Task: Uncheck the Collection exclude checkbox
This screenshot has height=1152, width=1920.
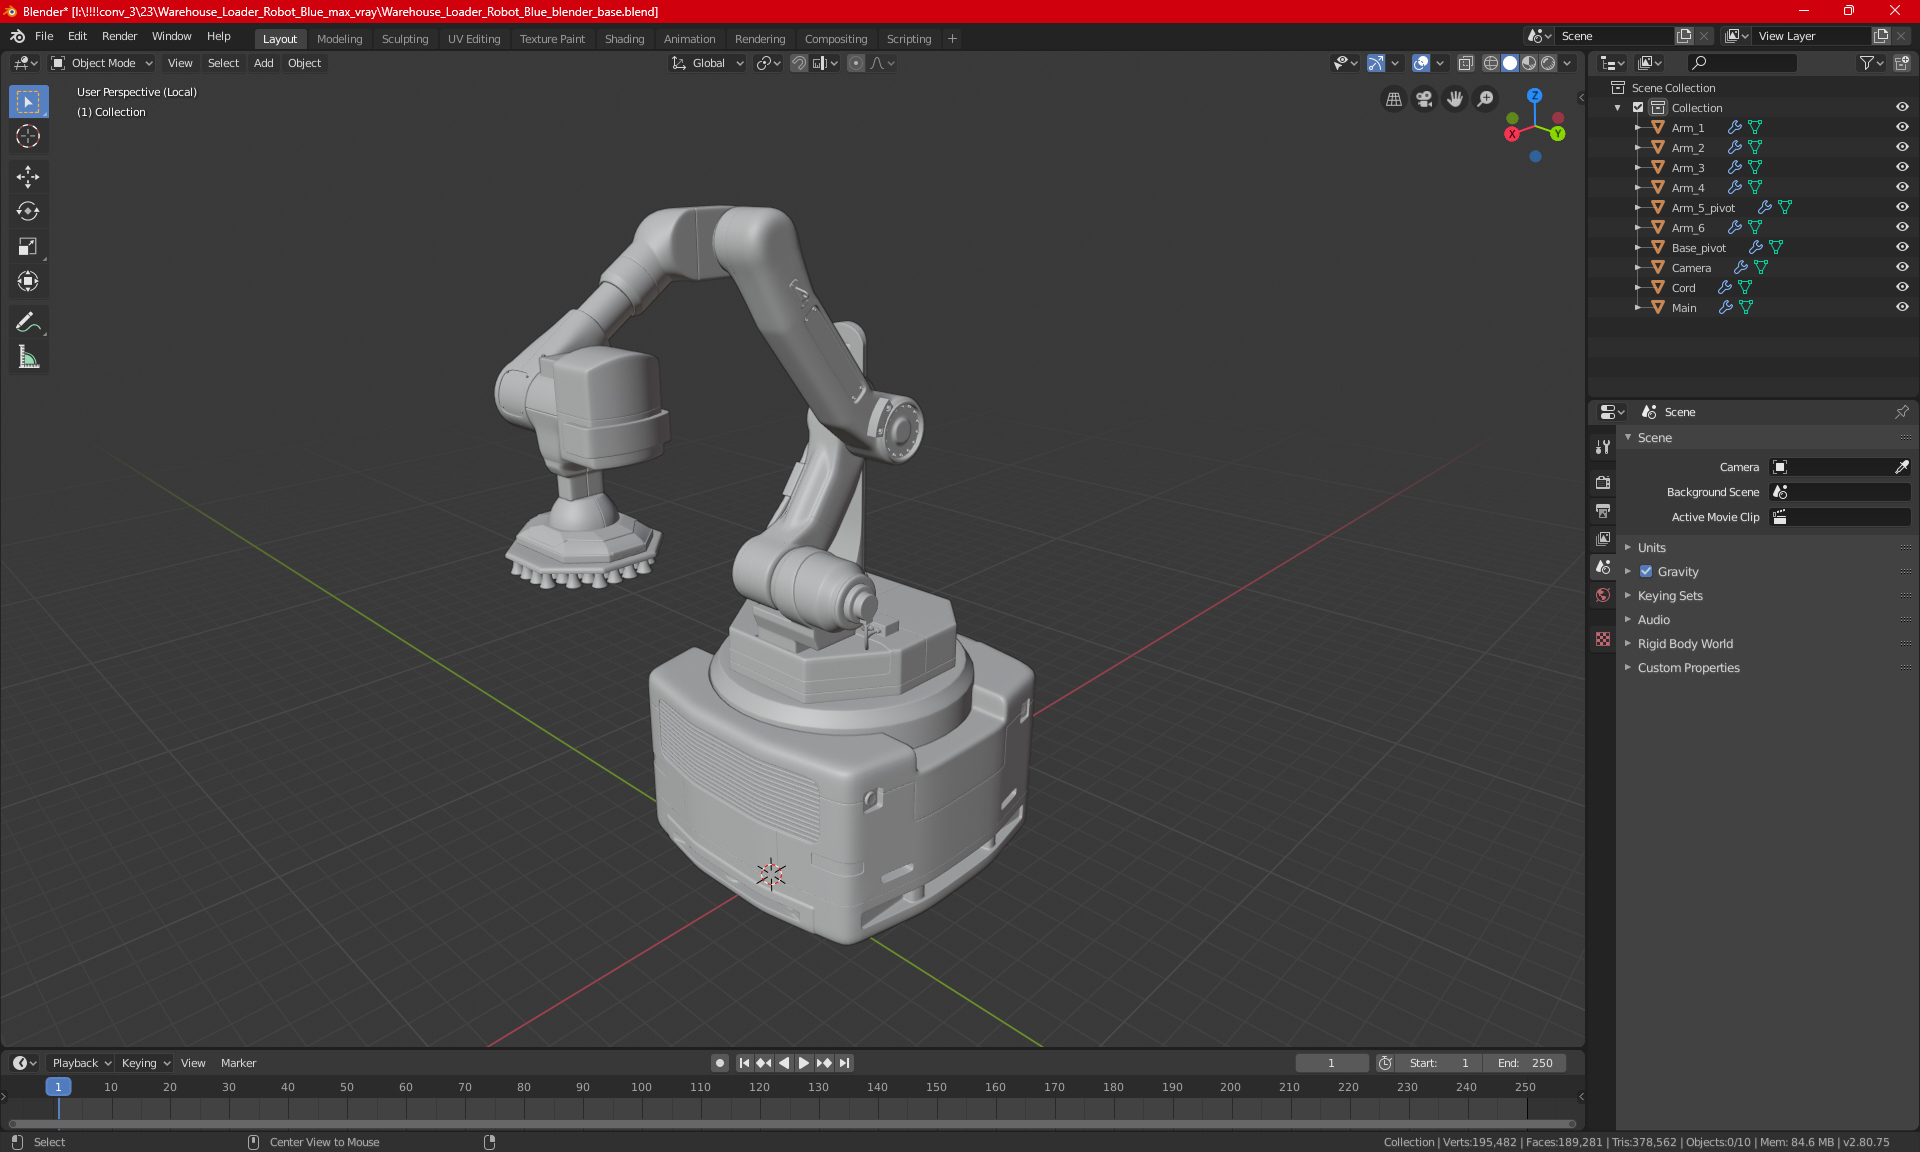Action: (x=1638, y=107)
